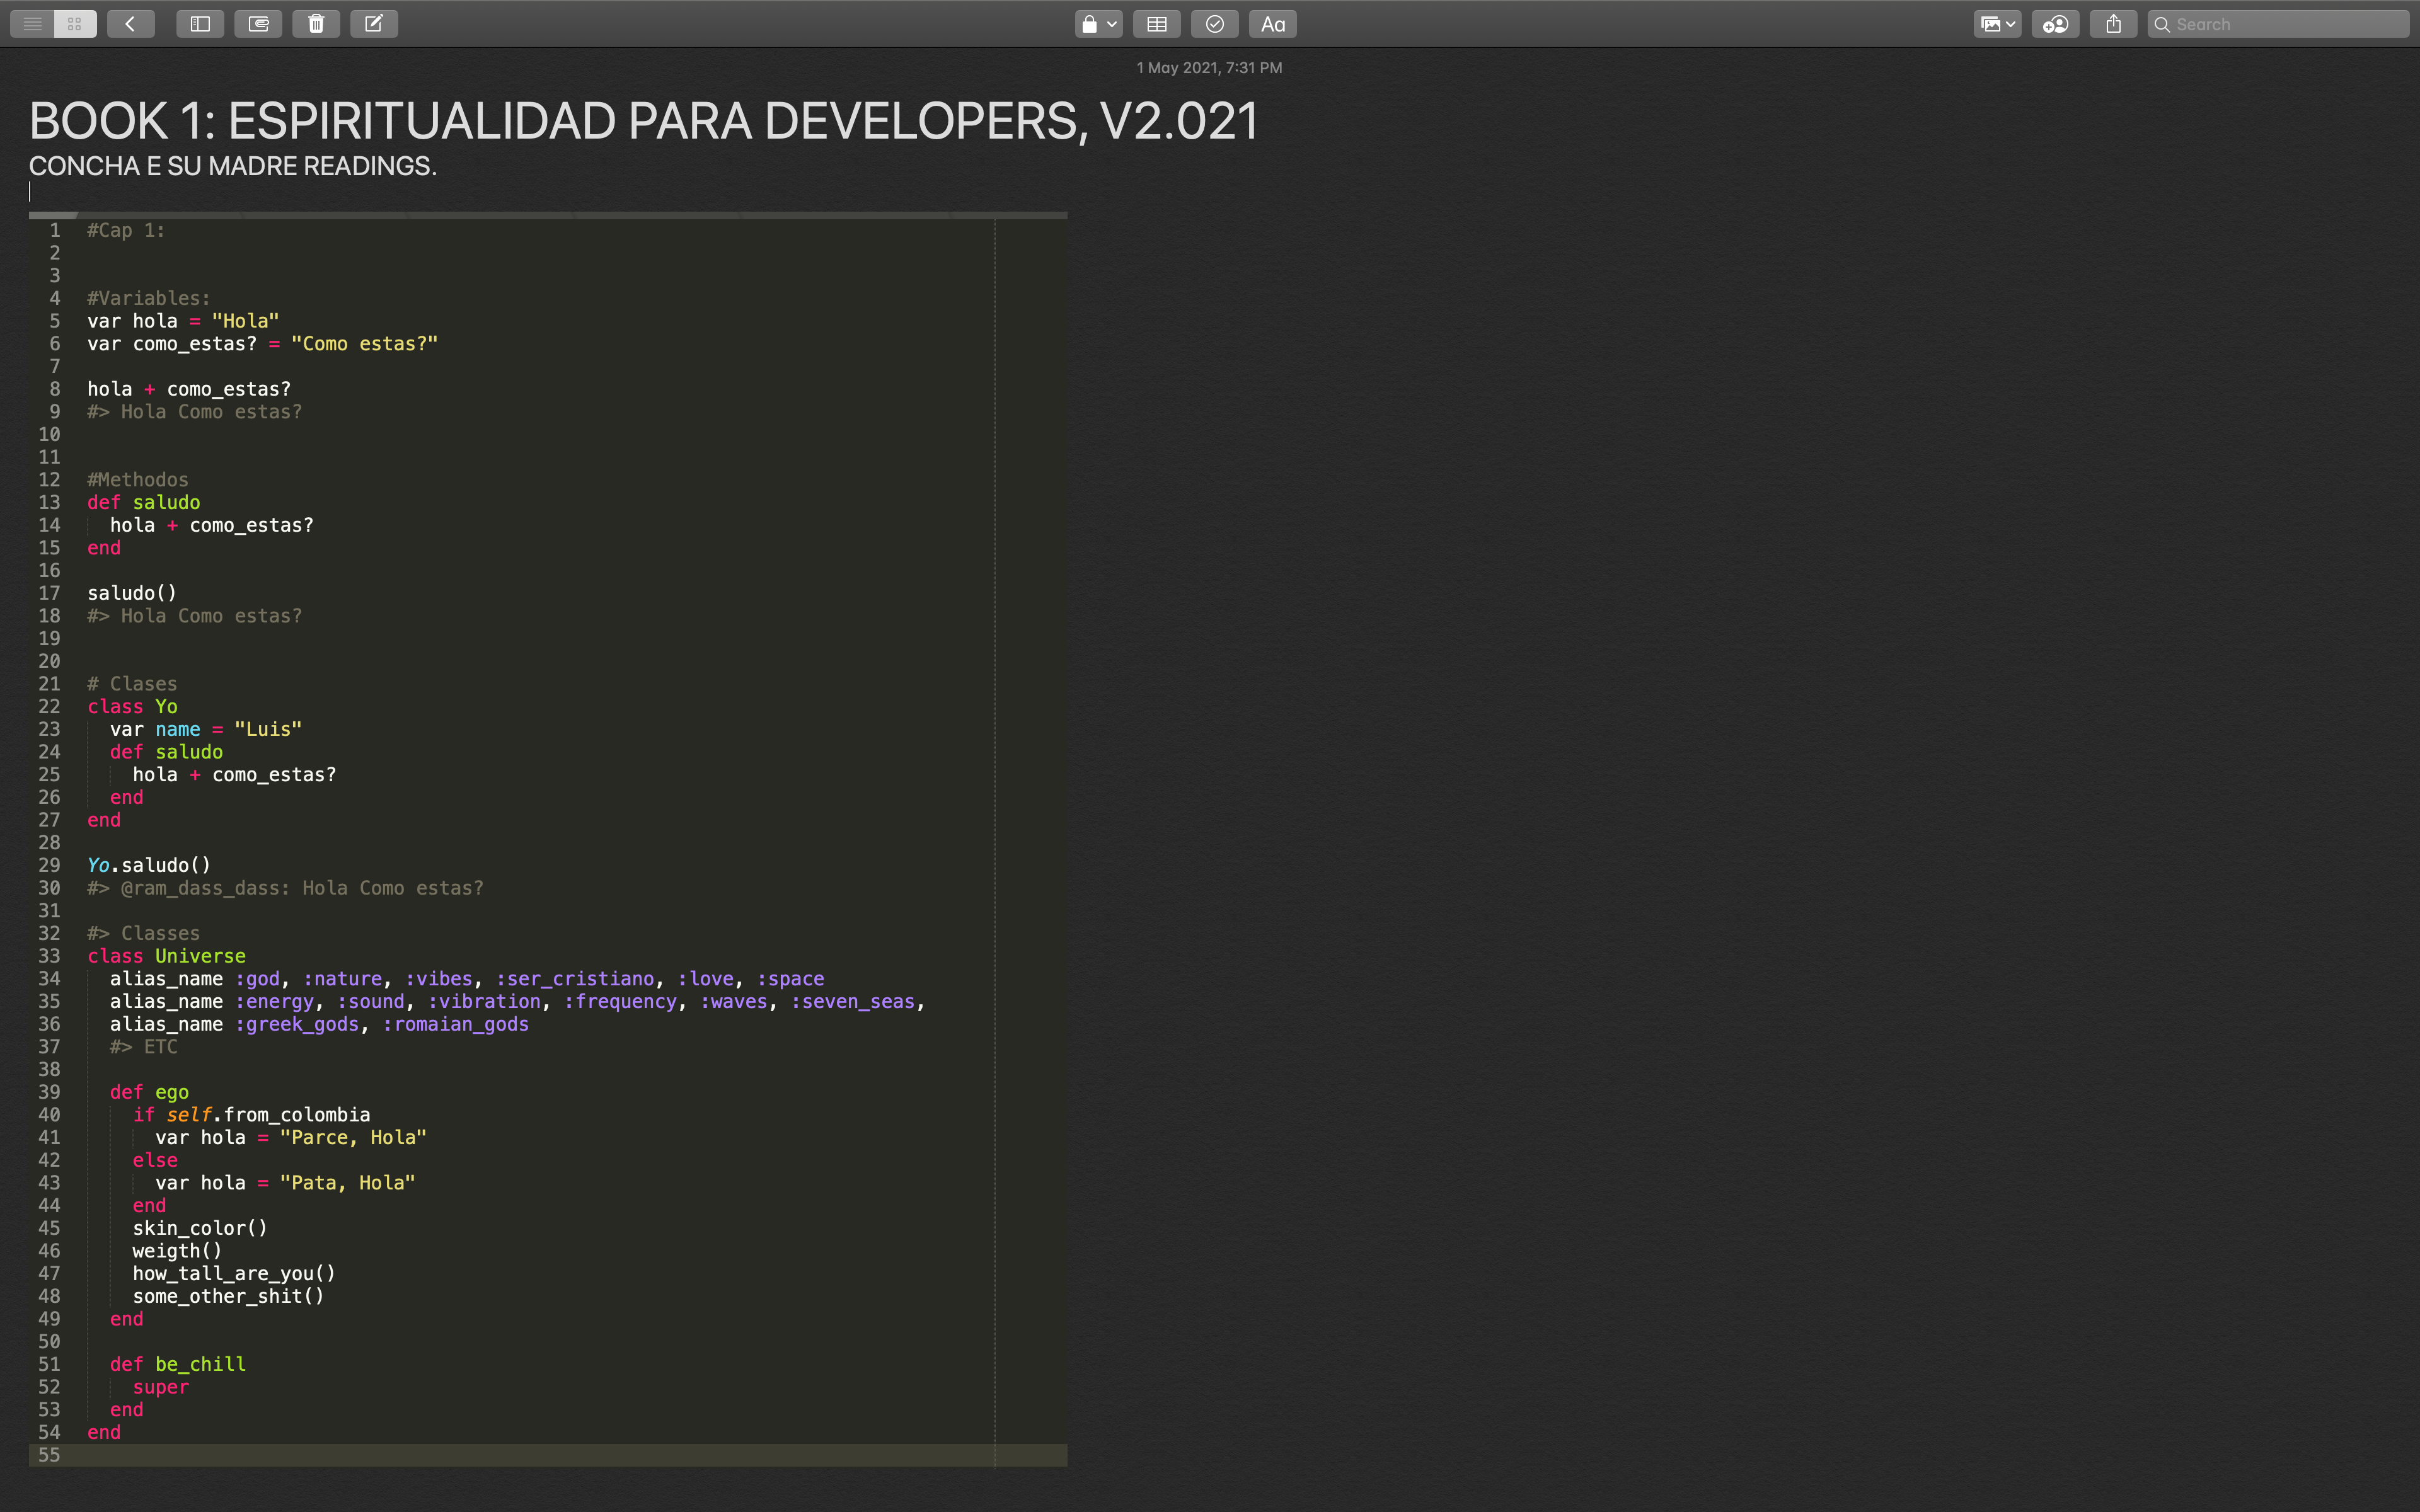
Task: Click the alias_name line starting ':god'
Action: coord(467,979)
